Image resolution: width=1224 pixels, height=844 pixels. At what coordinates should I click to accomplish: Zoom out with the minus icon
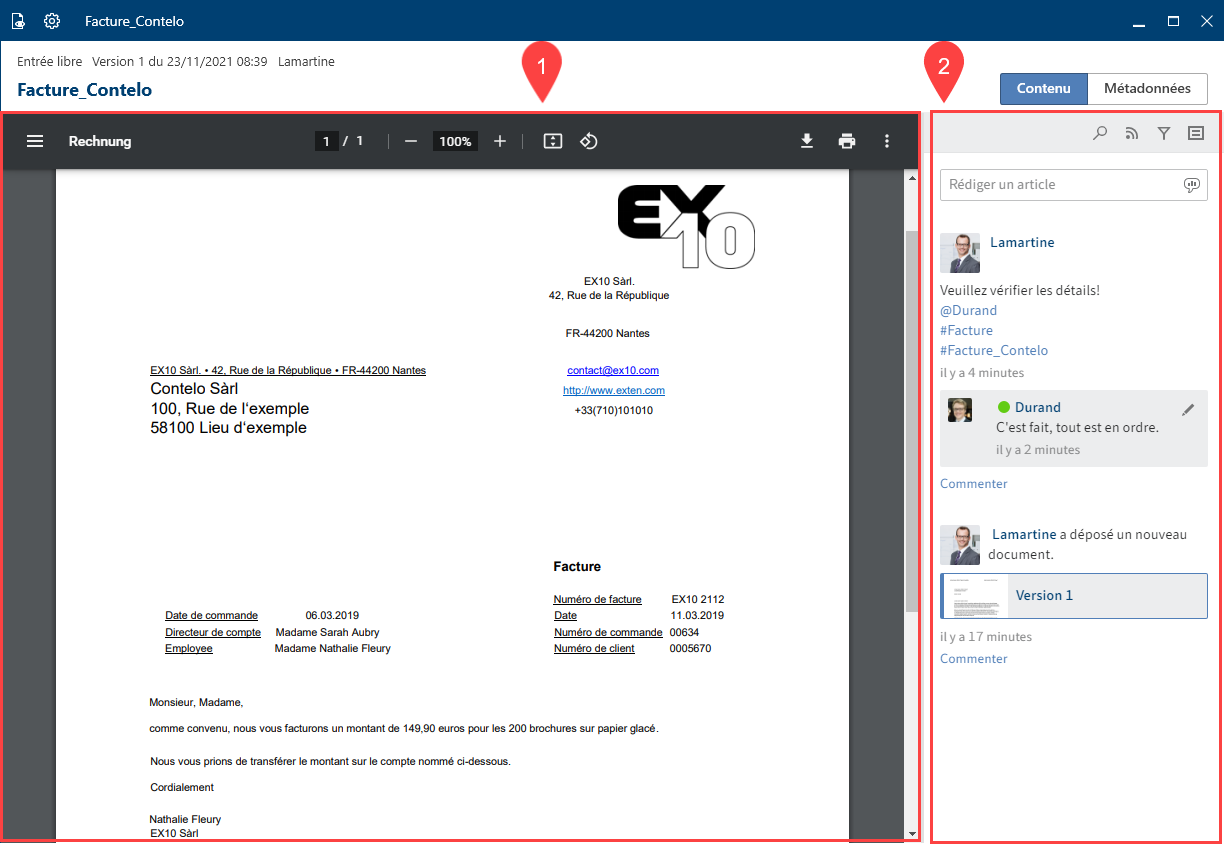coord(410,141)
